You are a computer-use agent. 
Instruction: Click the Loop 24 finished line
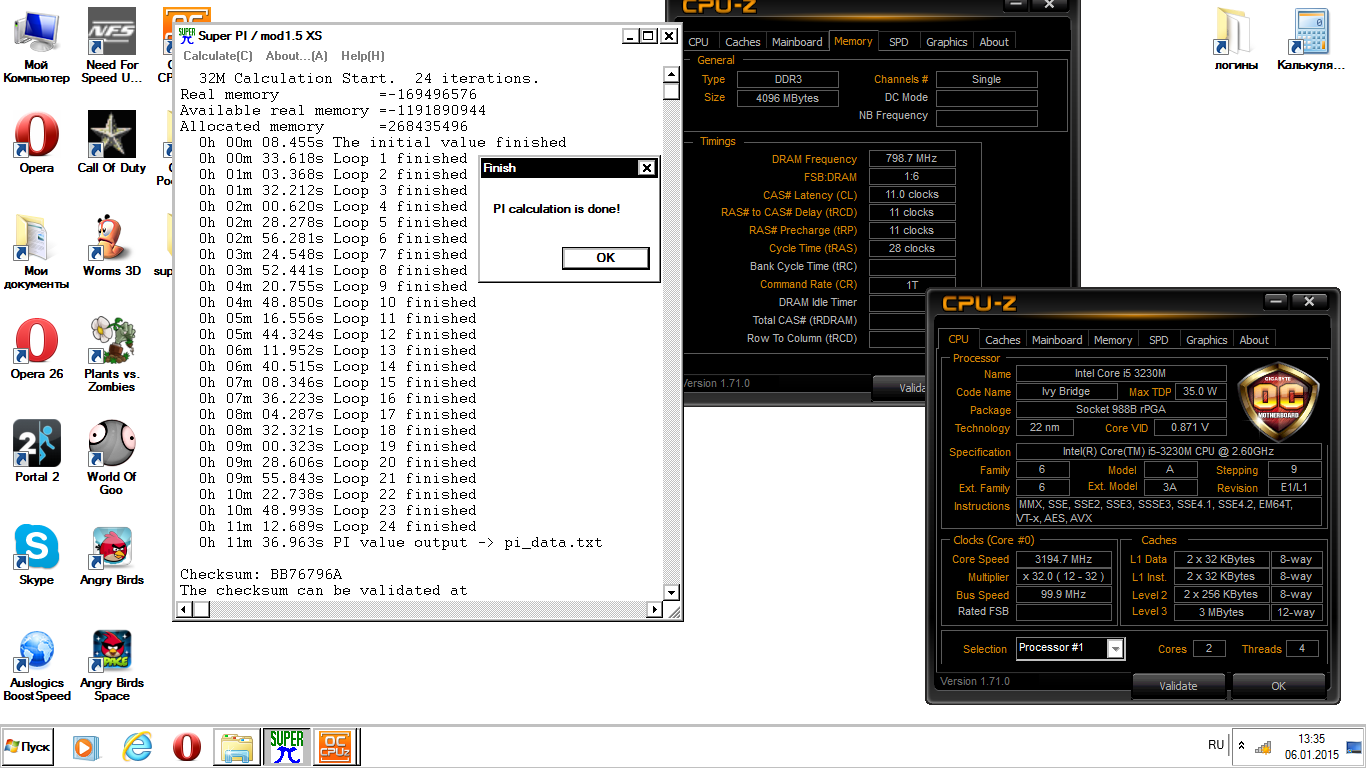(337, 526)
